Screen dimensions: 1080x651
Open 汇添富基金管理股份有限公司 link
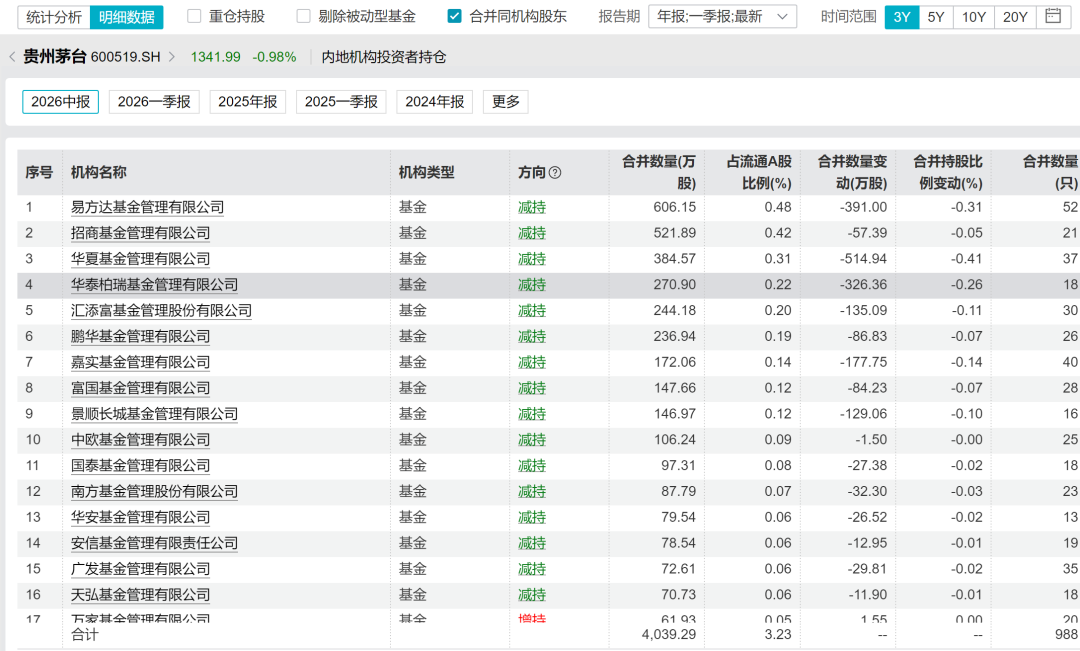pos(161,311)
